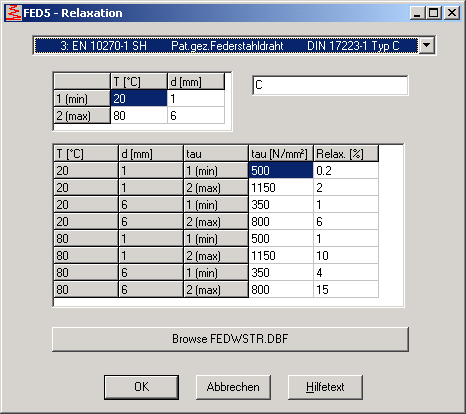
Task: Select the 1 (min) row header
Action: 82,98
